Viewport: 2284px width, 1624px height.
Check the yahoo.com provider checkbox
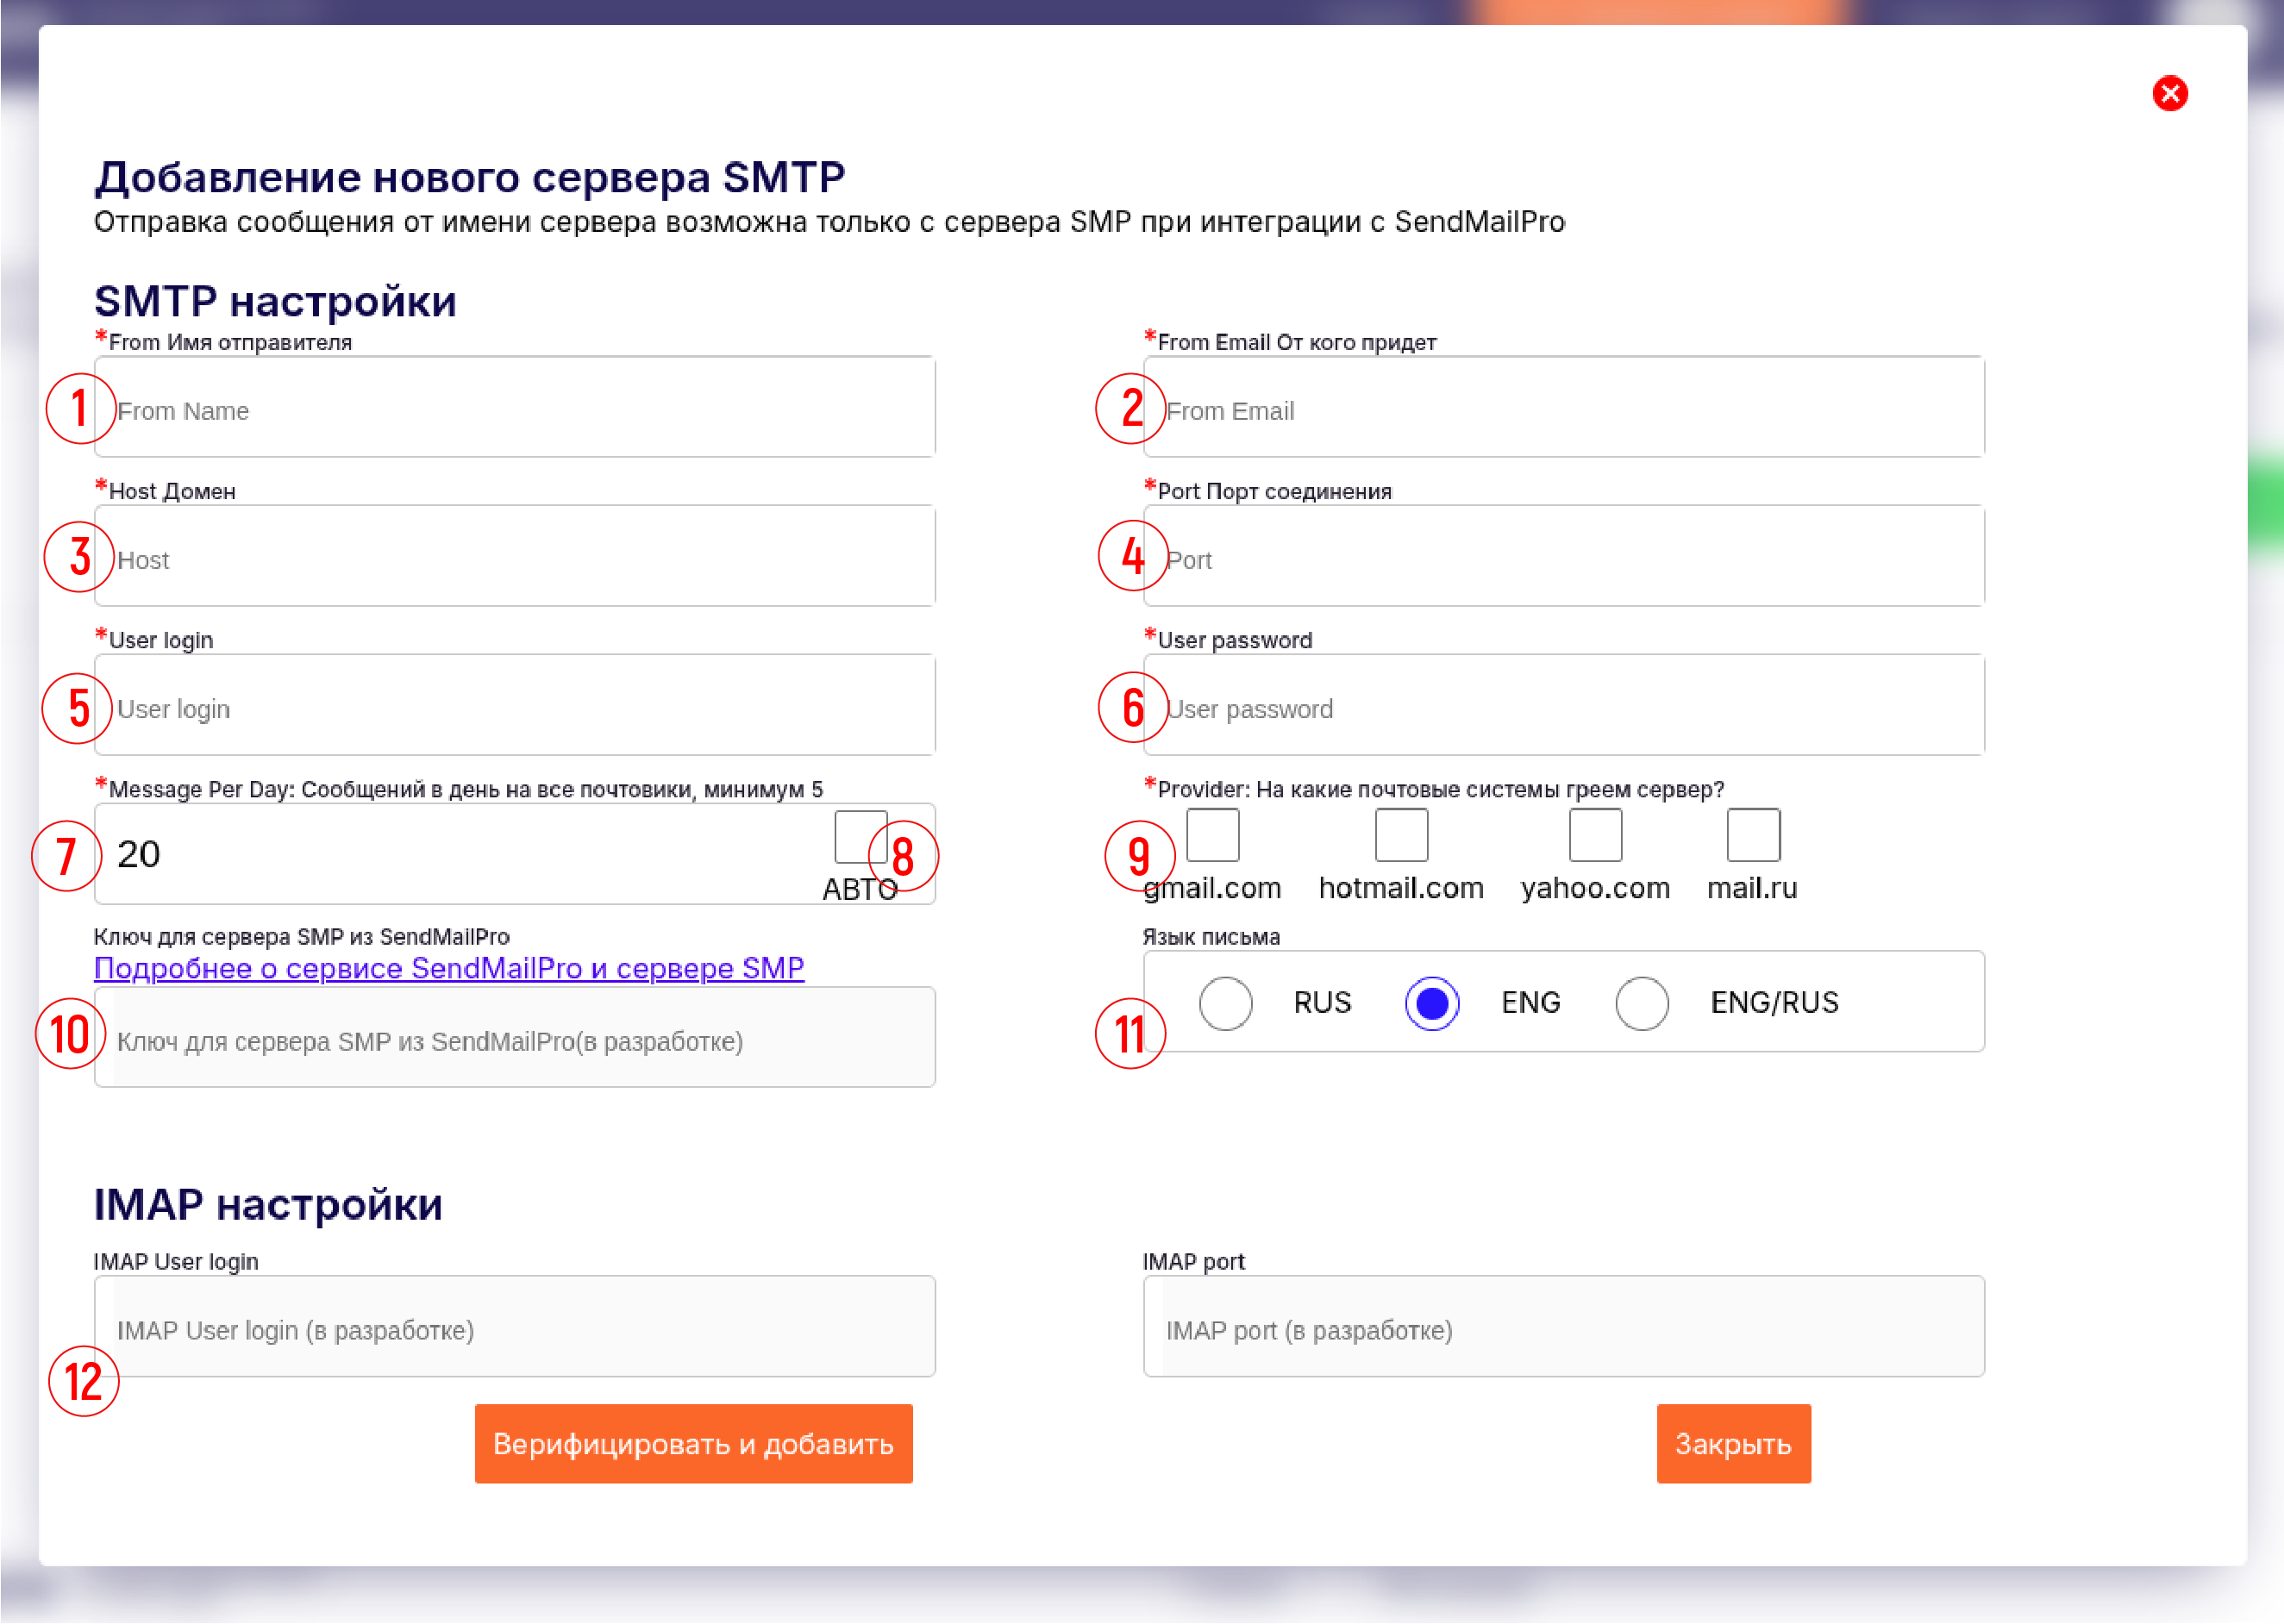pyautogui.click(x=1595, y=835)
